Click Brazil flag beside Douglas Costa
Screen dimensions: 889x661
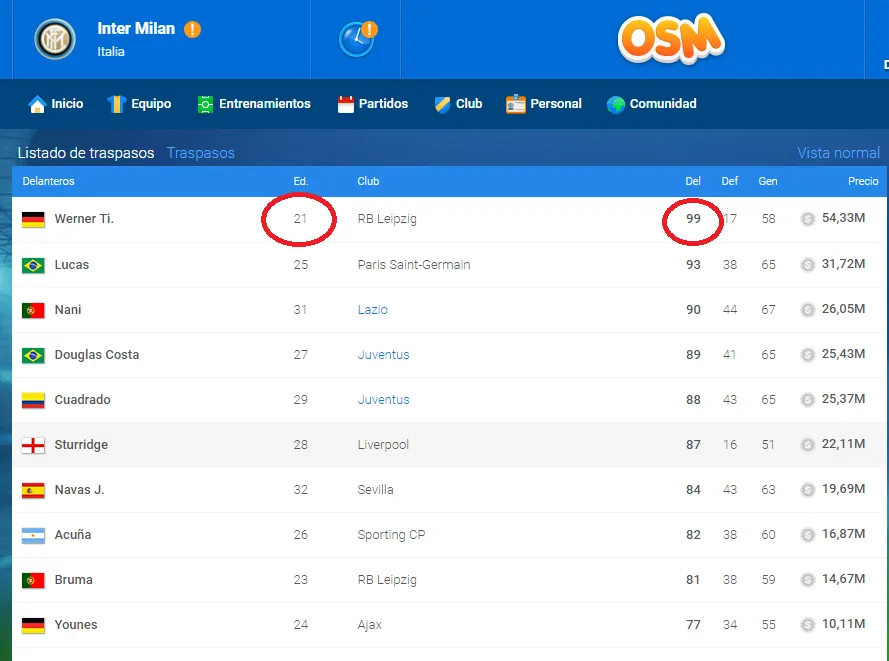point(33,355)
